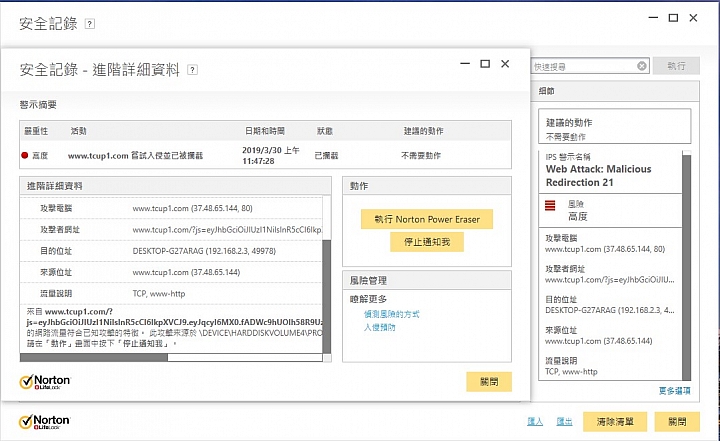Click 建議的動作 column header
Screen dimensions: 720x441
coord(423,131)
